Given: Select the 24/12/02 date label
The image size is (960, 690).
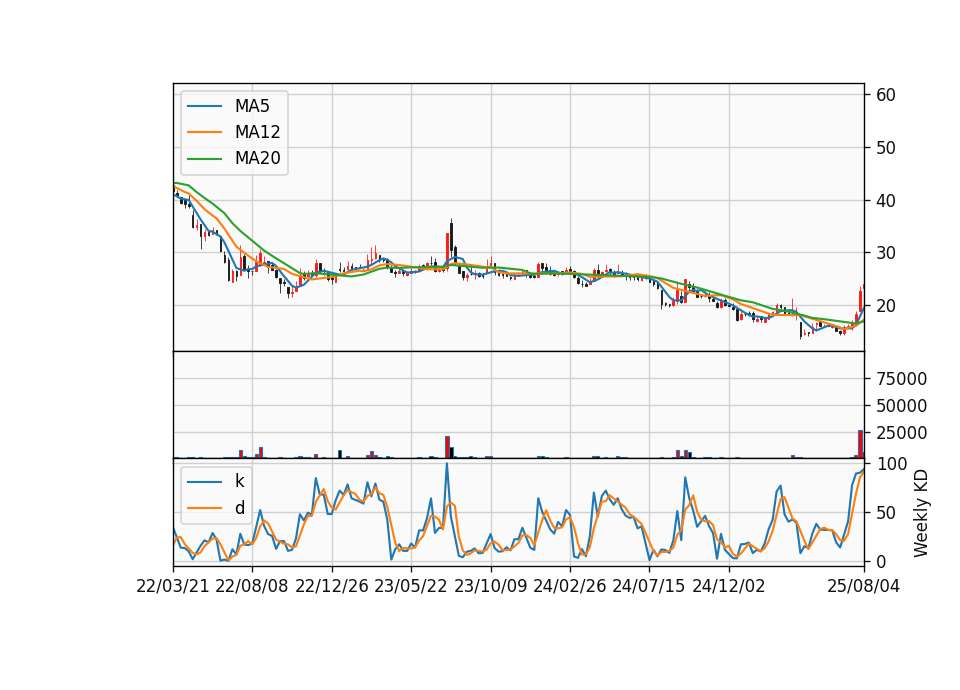Looking at the screenshot, I should [729, 586].
